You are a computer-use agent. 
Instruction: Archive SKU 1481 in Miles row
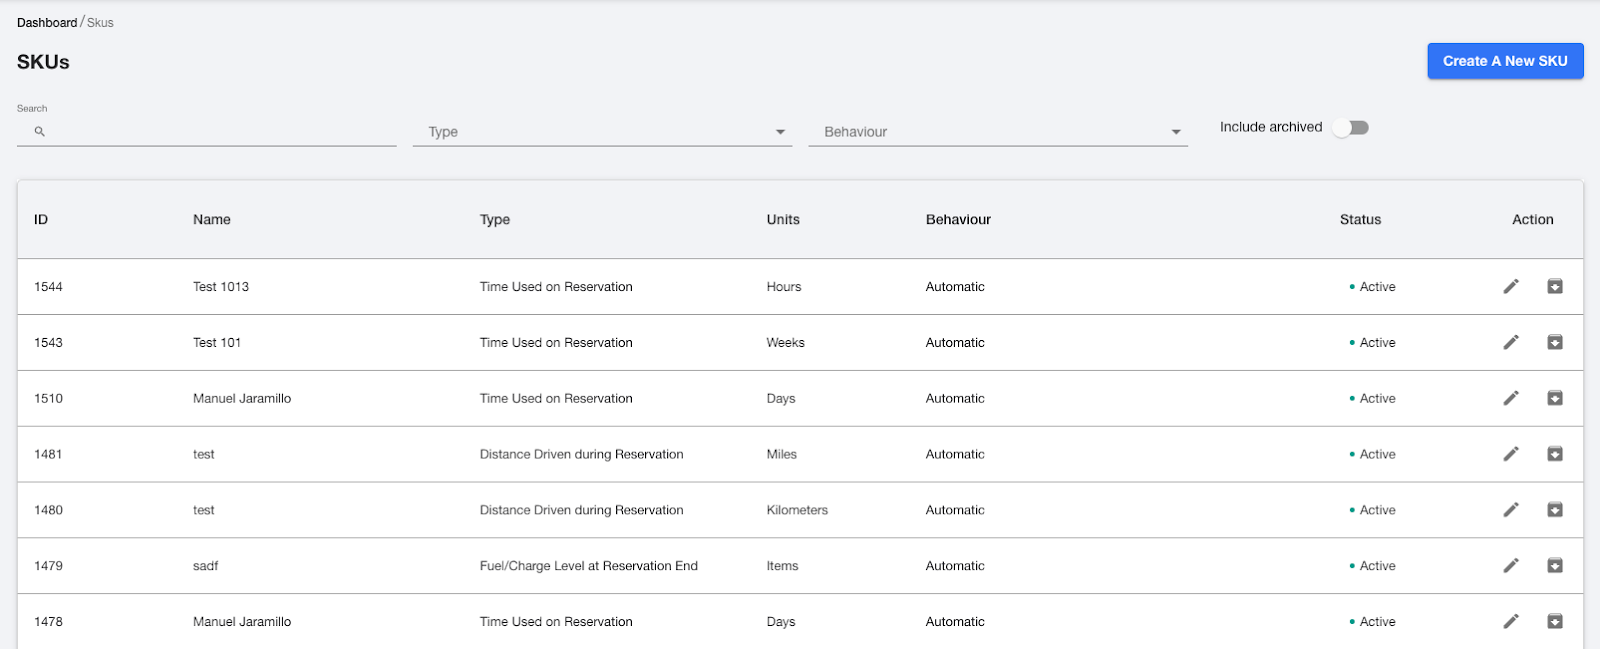pos(1555,454)
